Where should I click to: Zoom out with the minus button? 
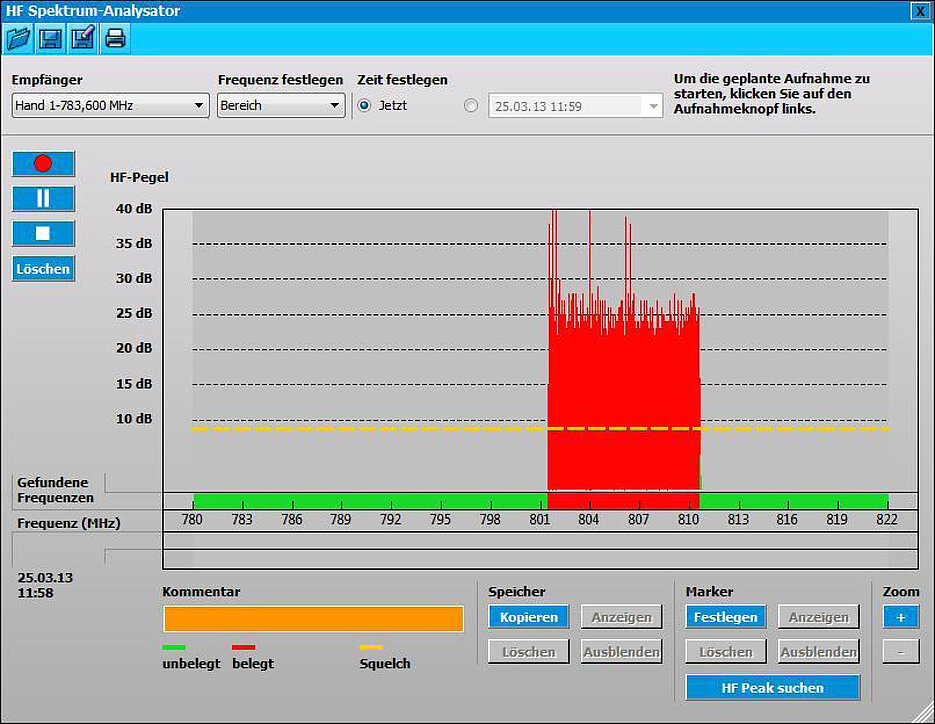click(900, 652)
